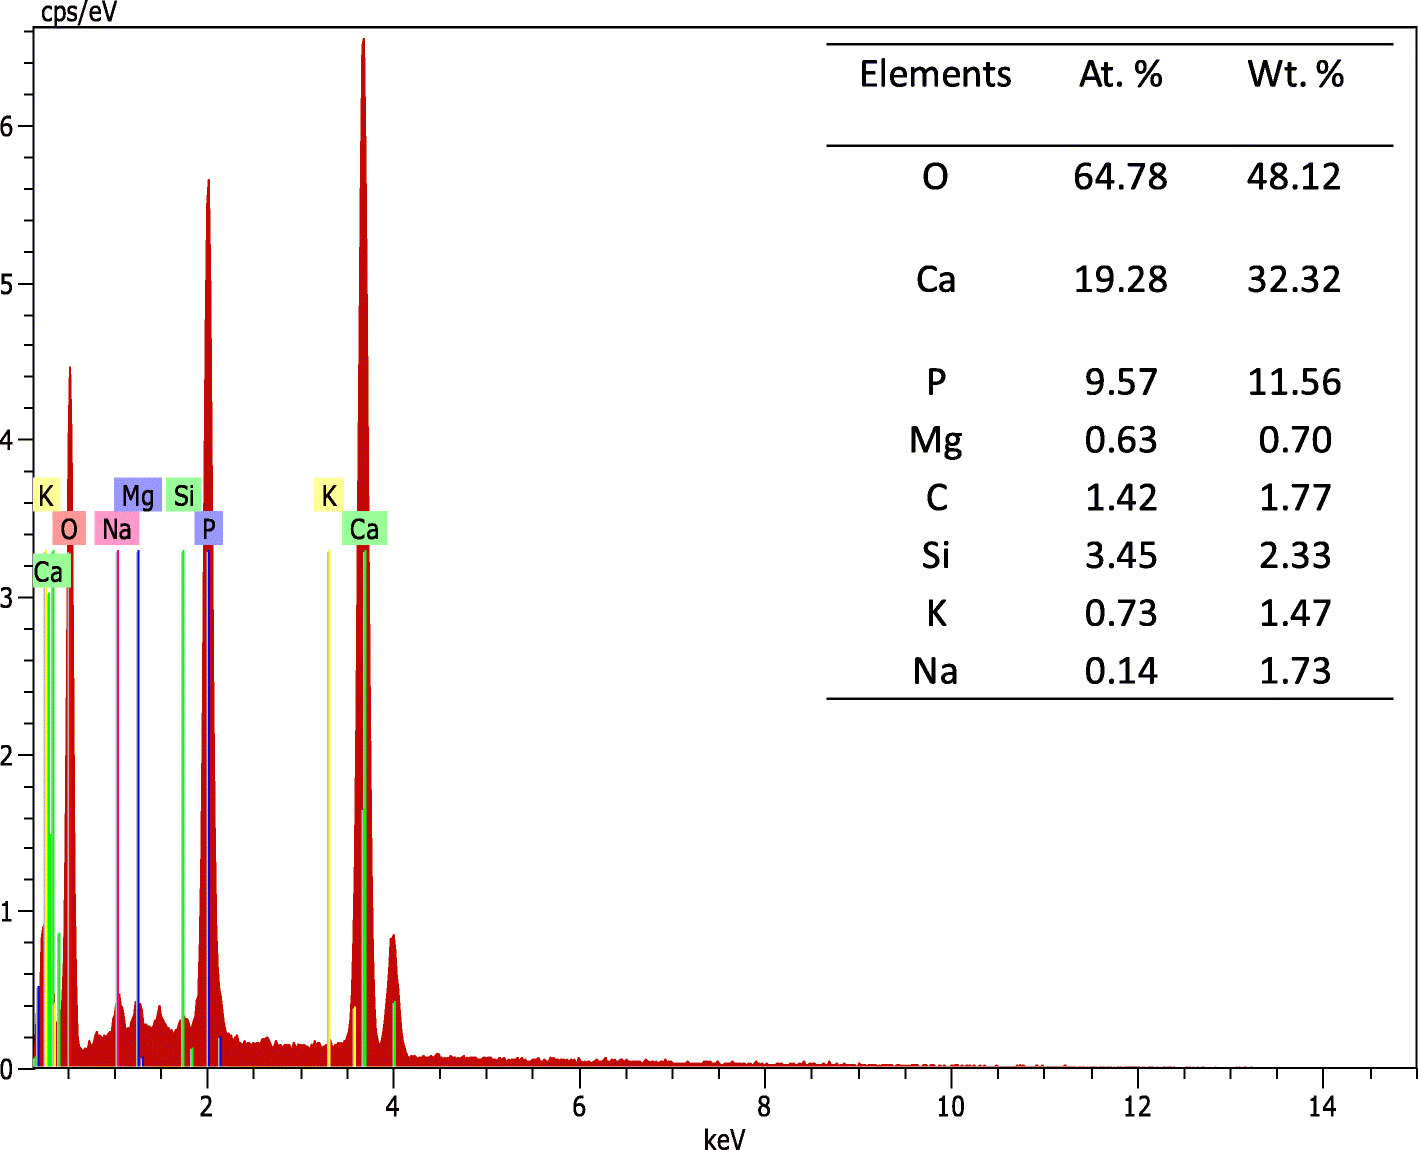1418x1150 pixels.
Task: Click the 9.57 atomic percent value
Action: 1121,382
